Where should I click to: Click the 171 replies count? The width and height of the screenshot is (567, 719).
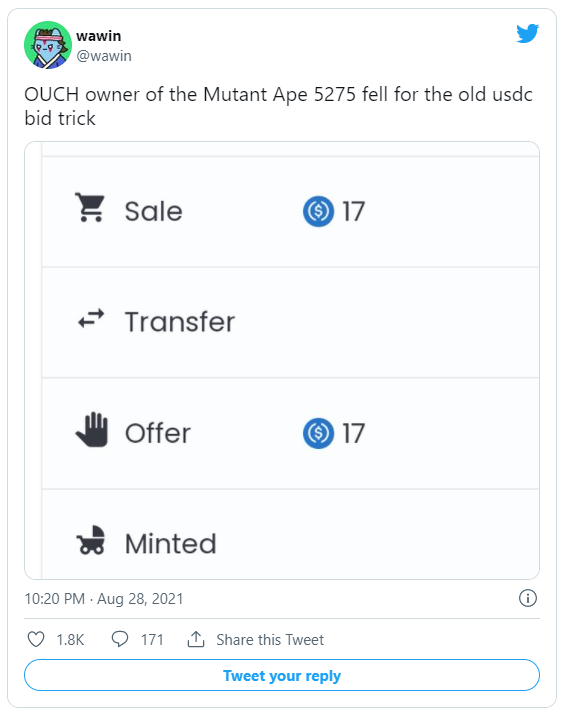[x=152, y=640]
